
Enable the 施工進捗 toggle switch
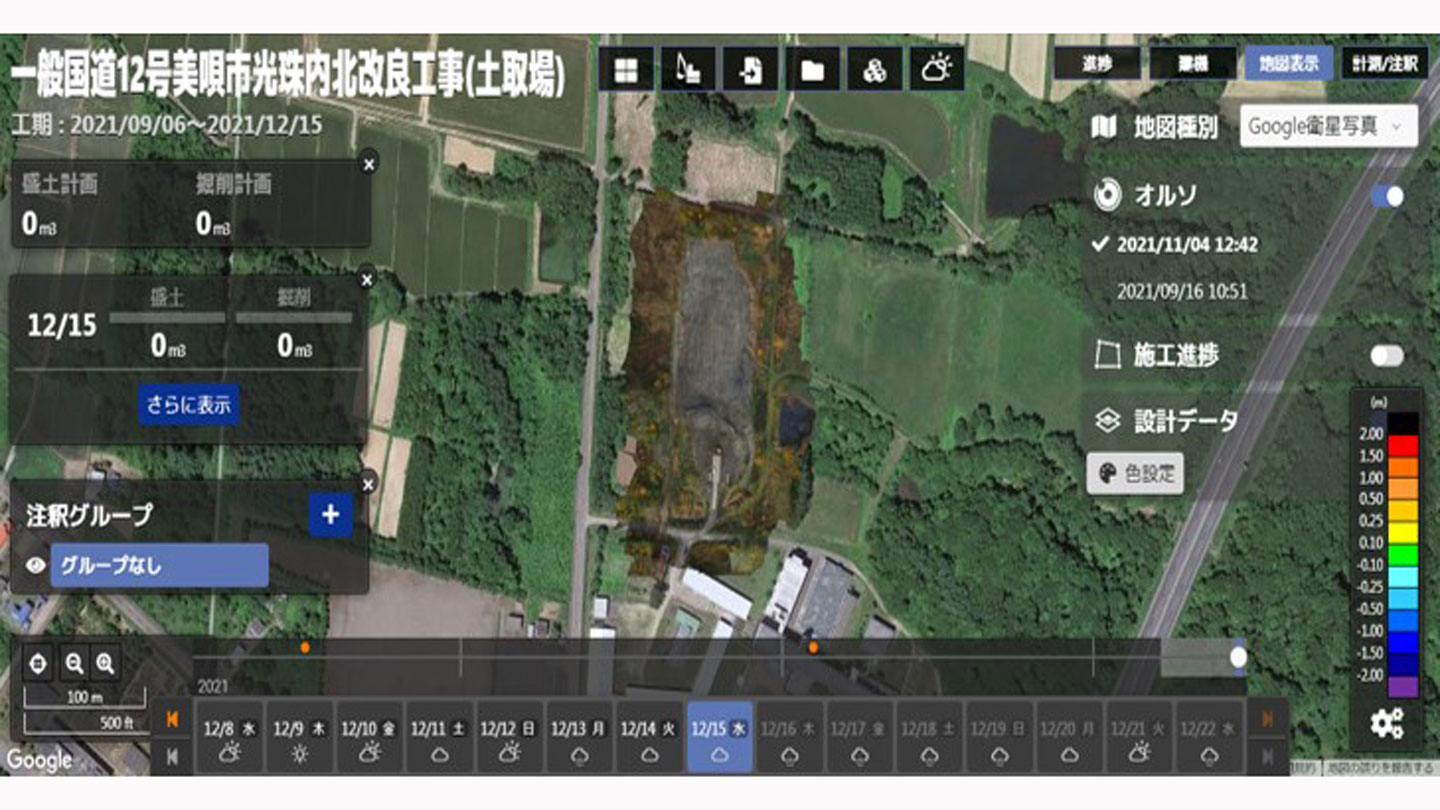1387,356
